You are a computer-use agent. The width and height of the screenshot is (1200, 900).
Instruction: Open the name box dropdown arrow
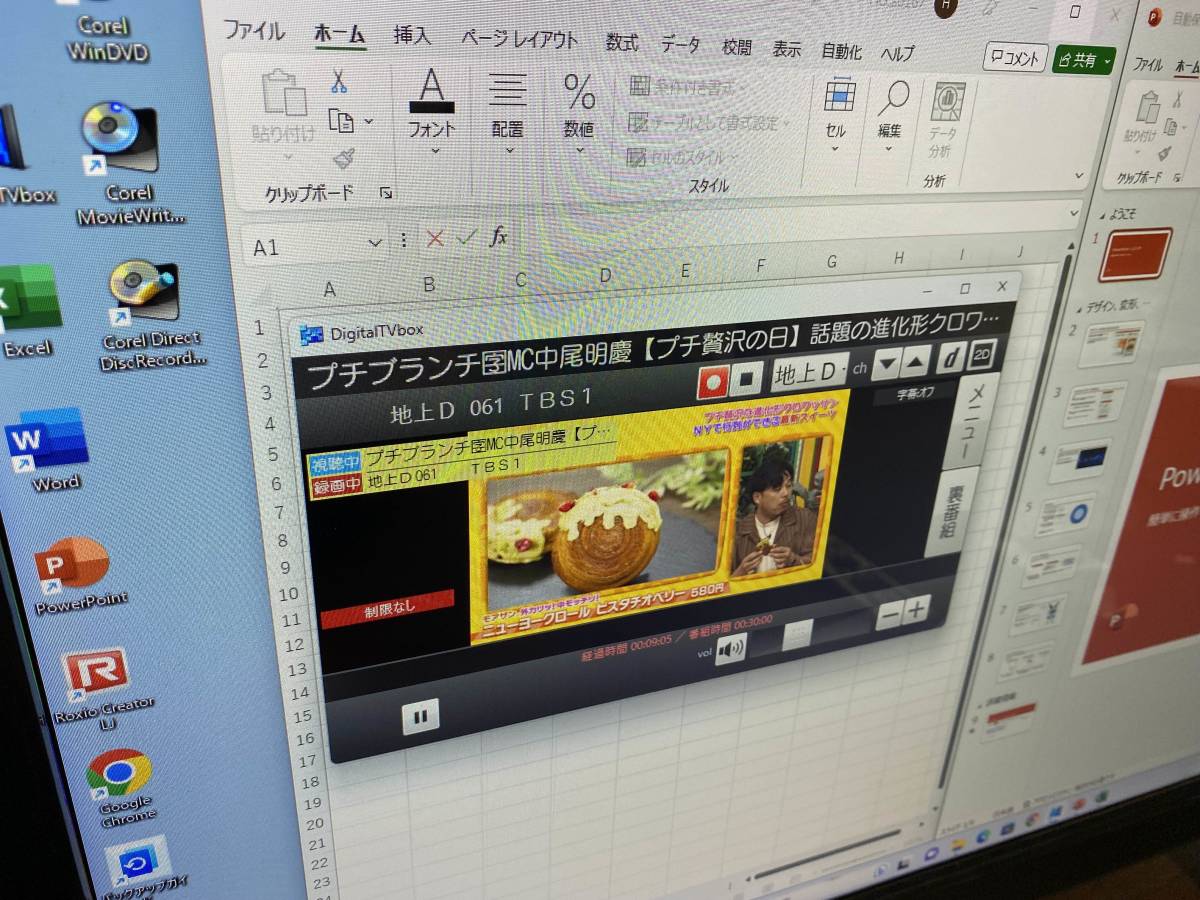point(374,242)
